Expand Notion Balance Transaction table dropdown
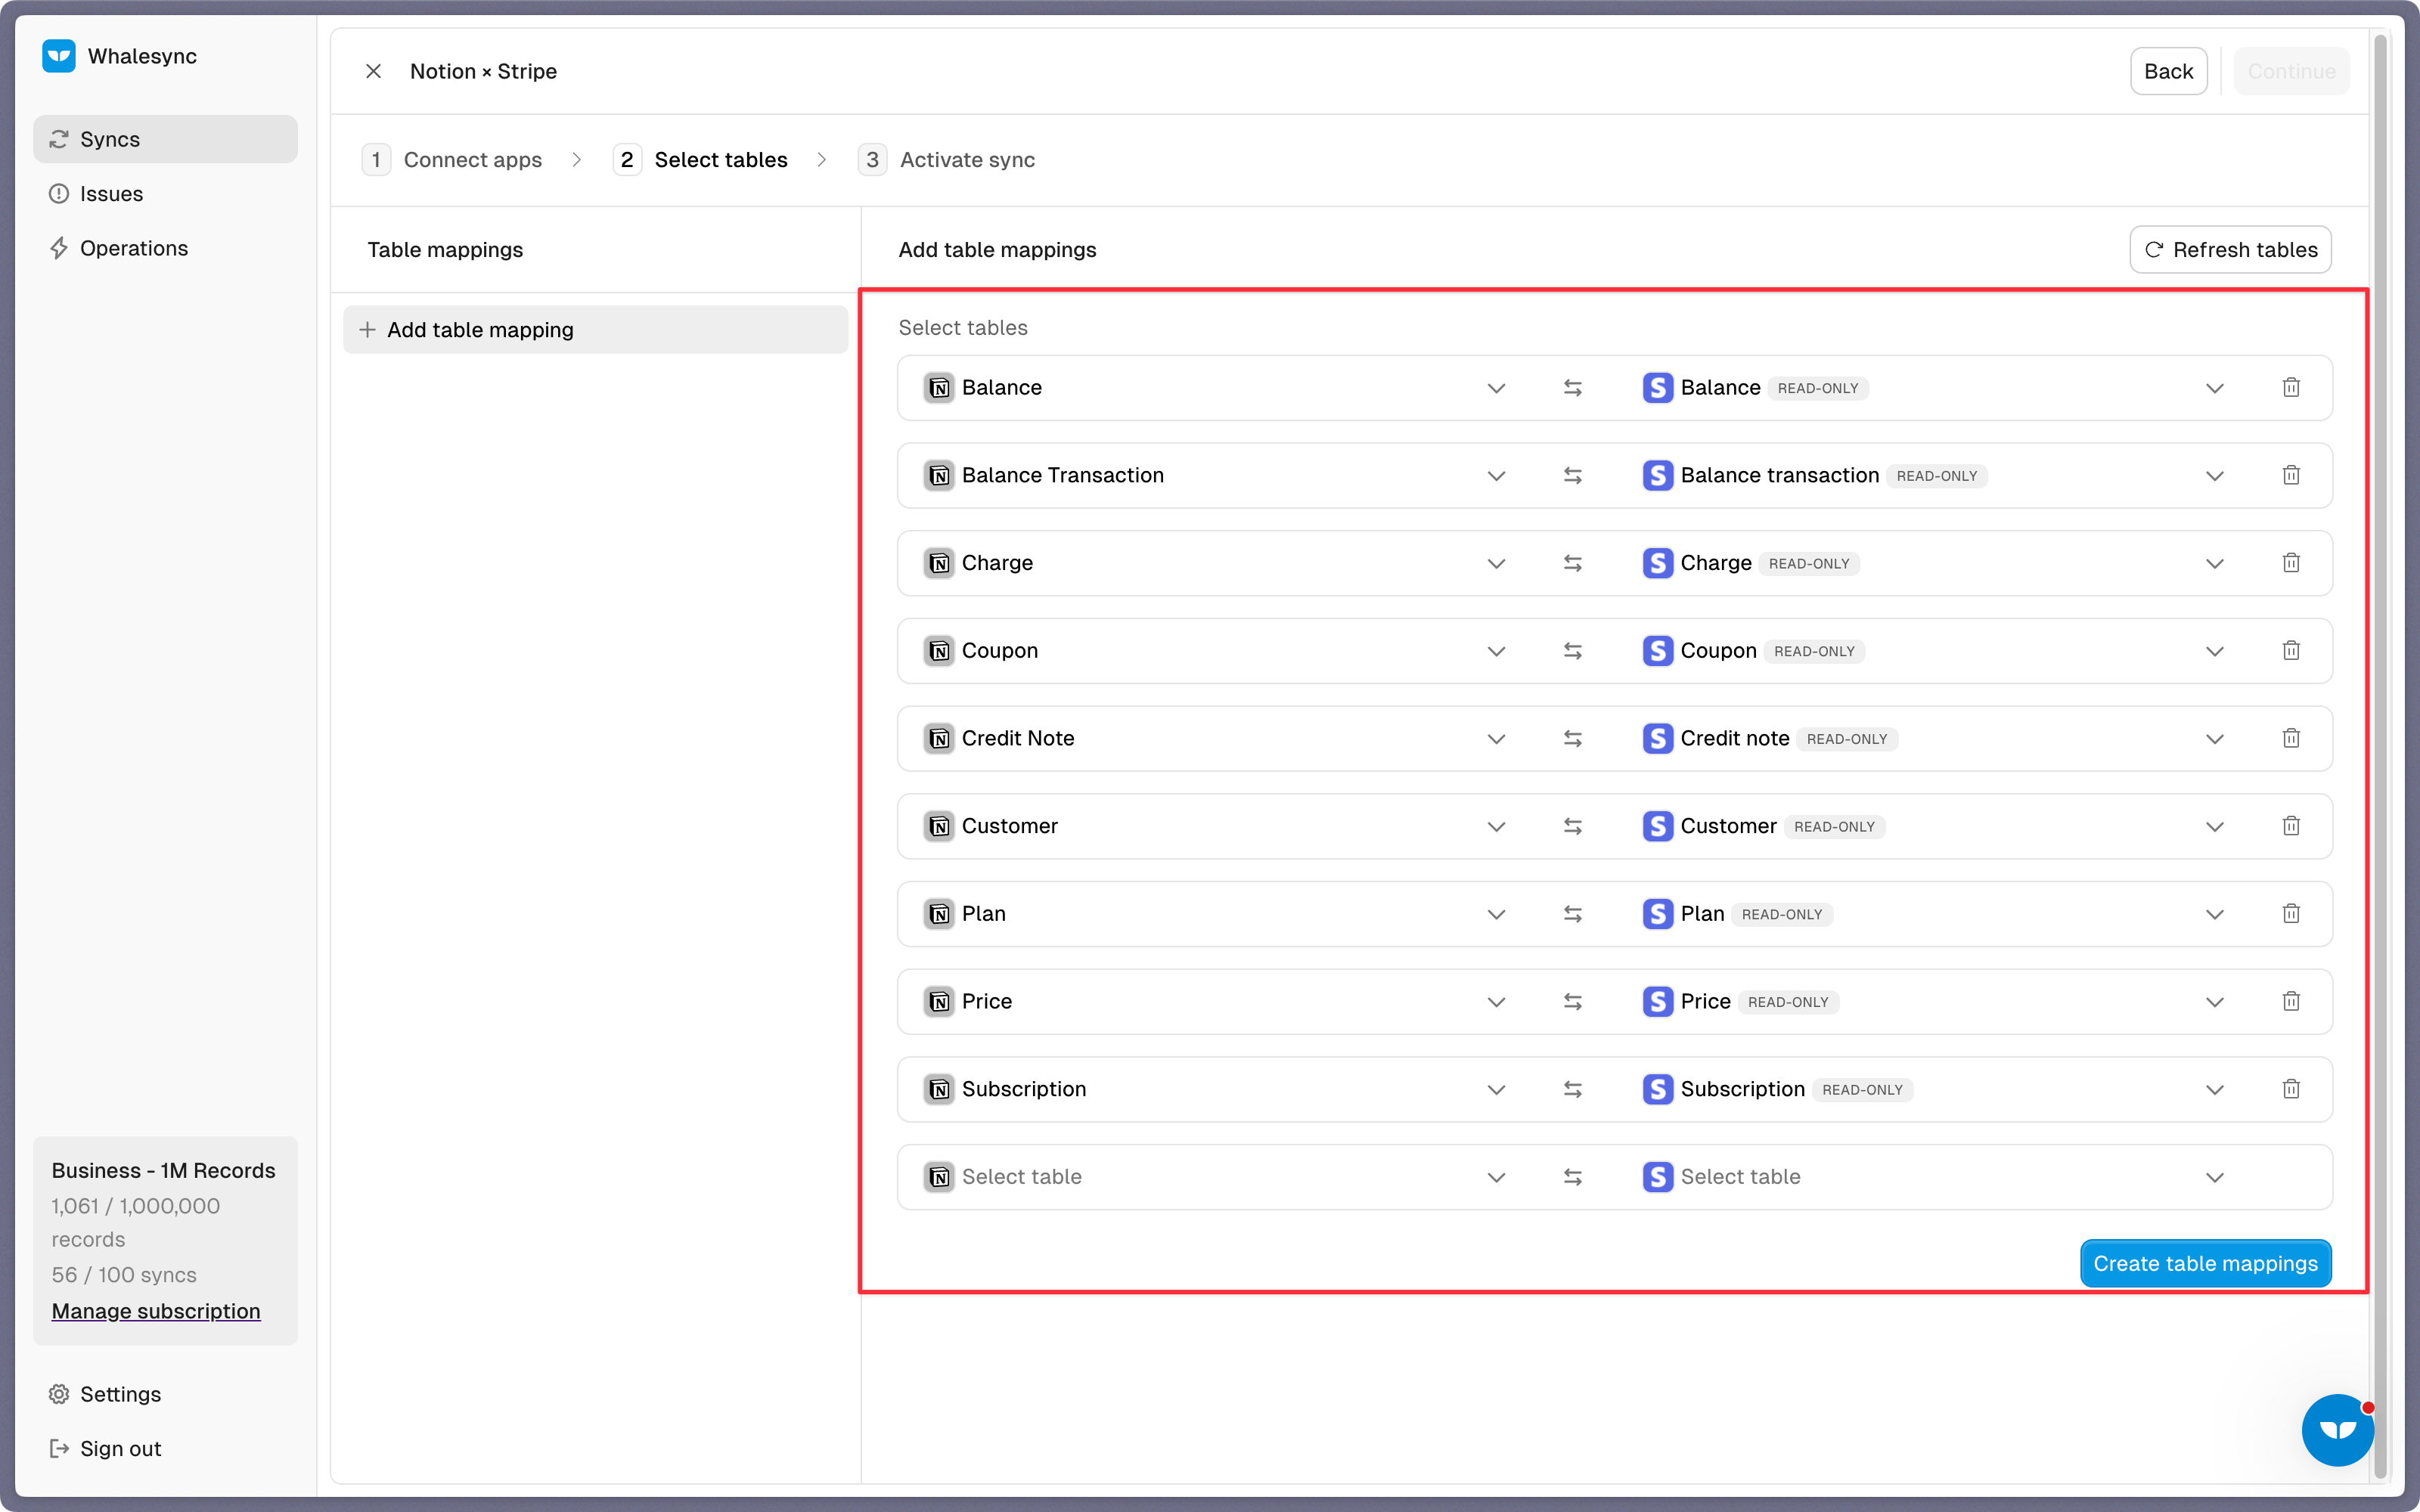Image resolution: width=2420 pixels, height=1512 pixels. 1214,475
